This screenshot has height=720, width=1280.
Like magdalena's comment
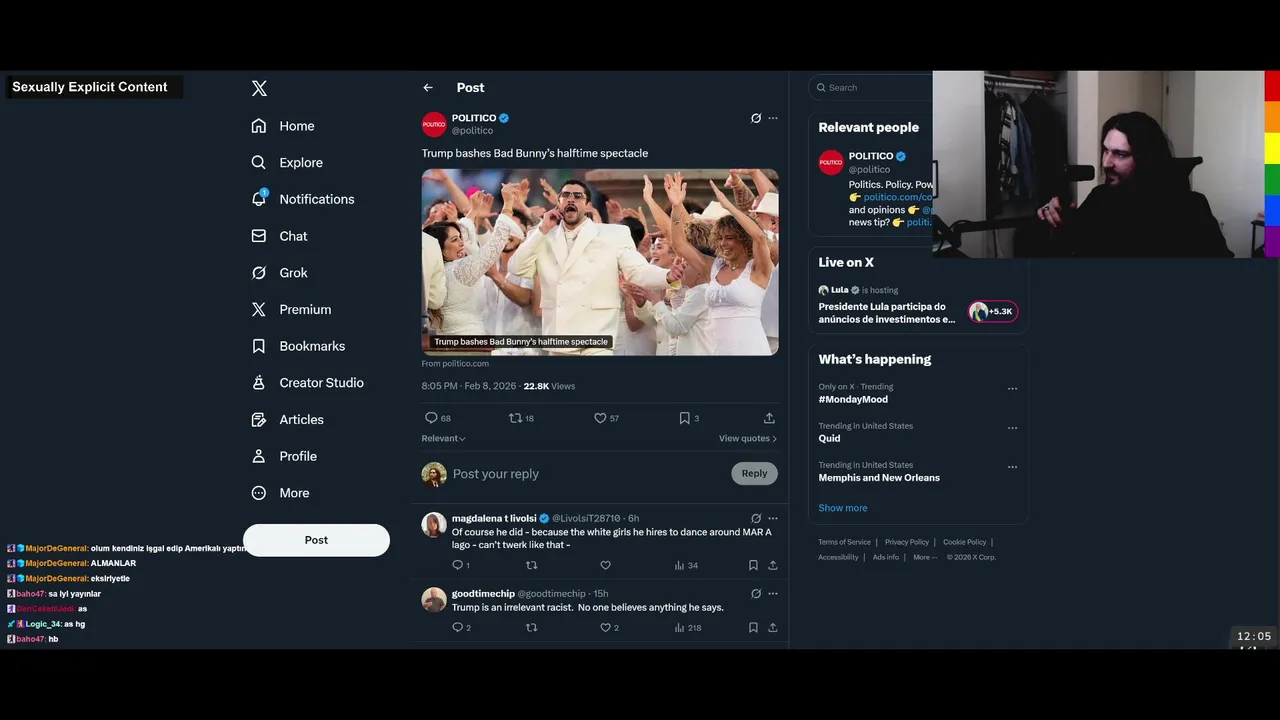[605, 565]
